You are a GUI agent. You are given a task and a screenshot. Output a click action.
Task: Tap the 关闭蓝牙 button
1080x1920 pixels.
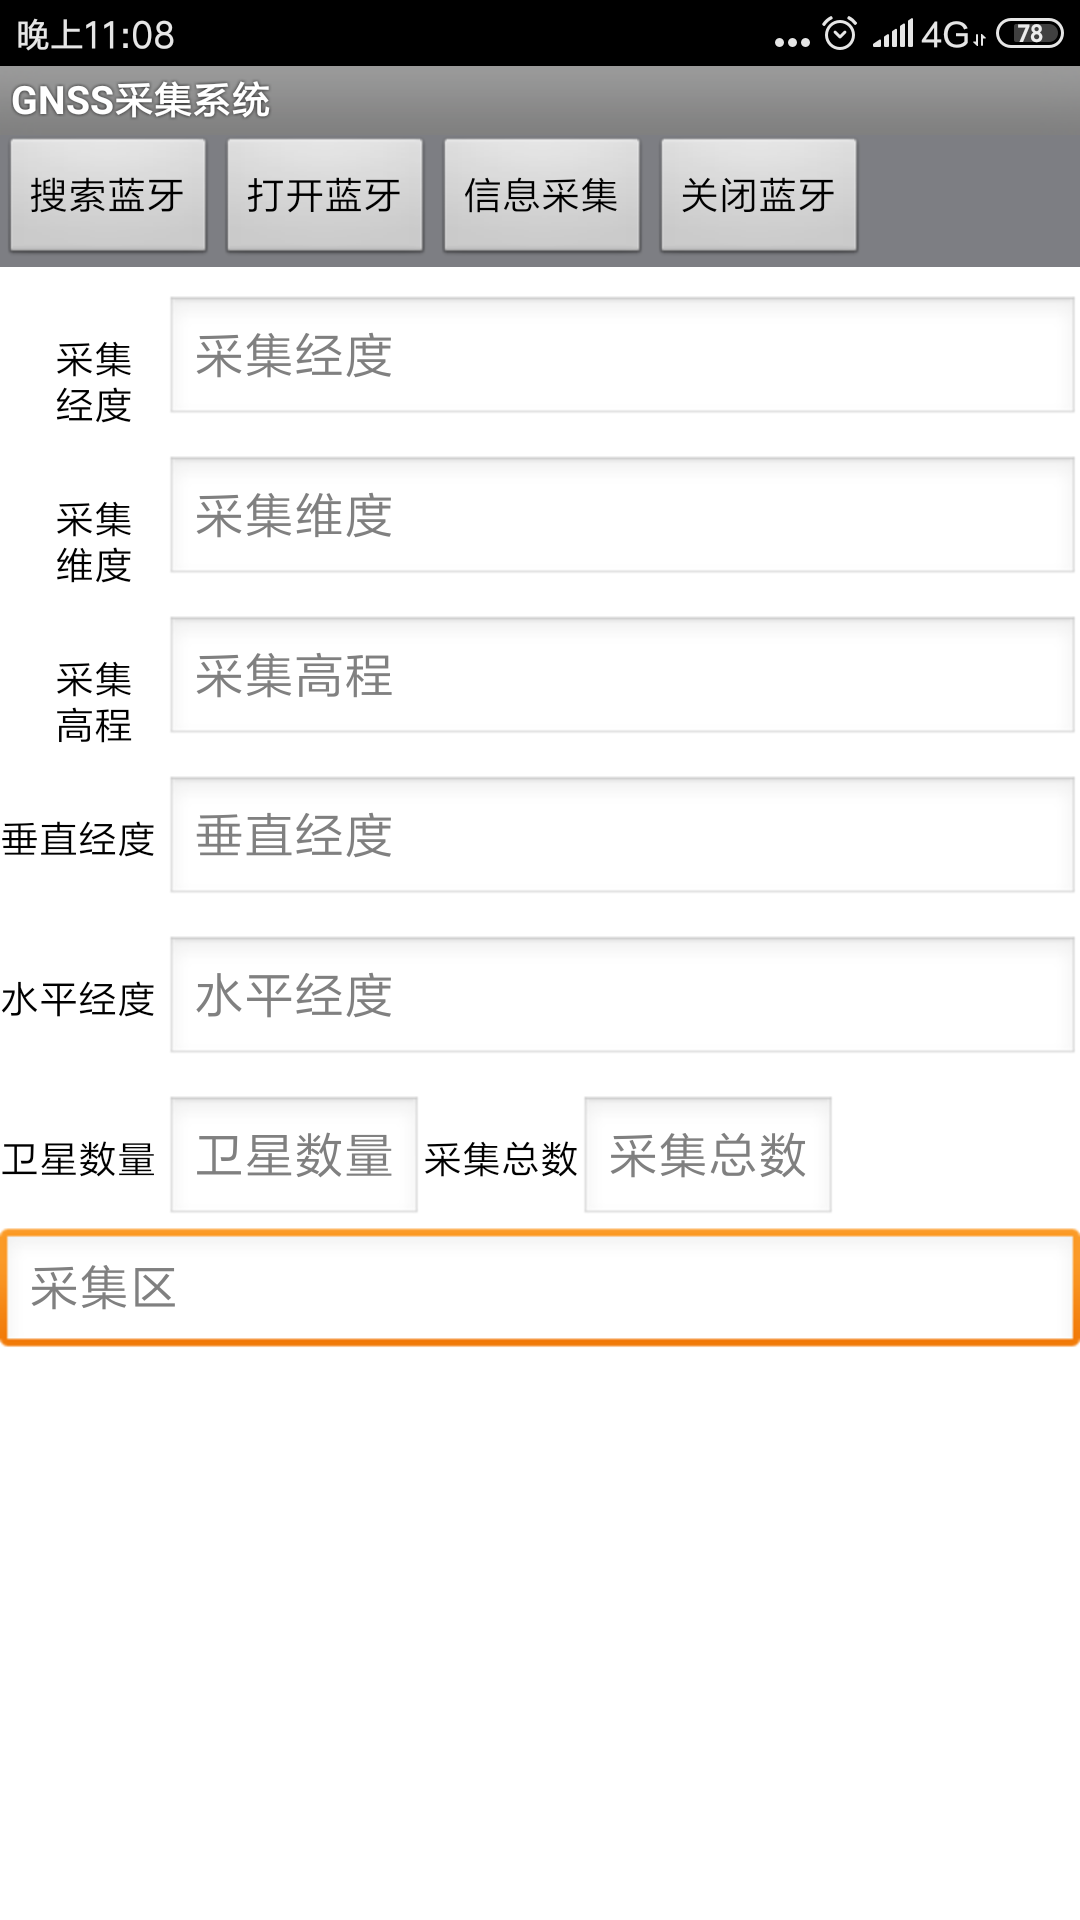pos(759,195)
